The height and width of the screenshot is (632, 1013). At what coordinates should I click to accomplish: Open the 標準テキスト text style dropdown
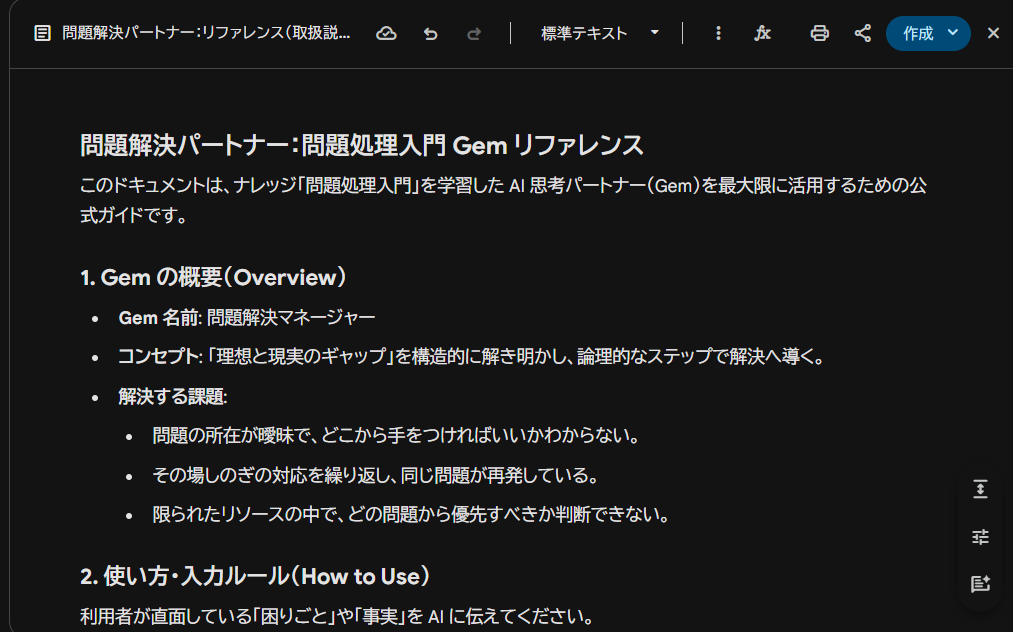click(x=600, y=34)
